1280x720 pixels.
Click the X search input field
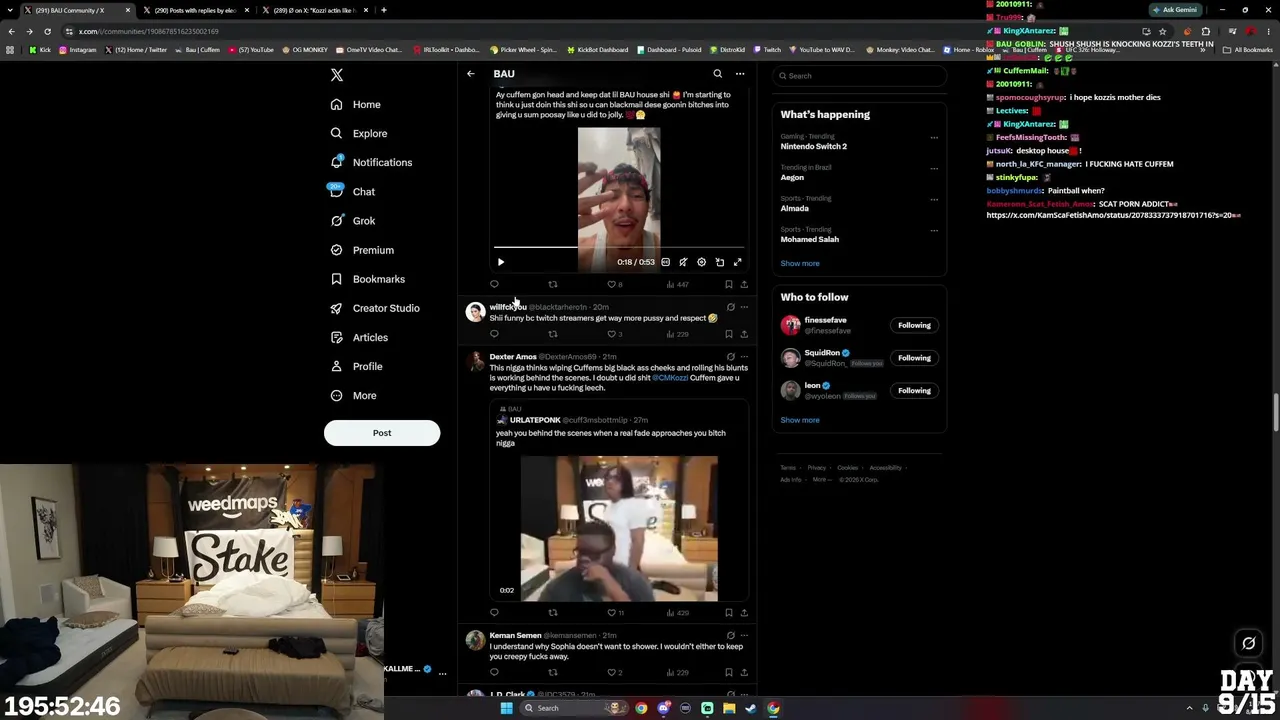pyautogui.click(x=859, y=76)
